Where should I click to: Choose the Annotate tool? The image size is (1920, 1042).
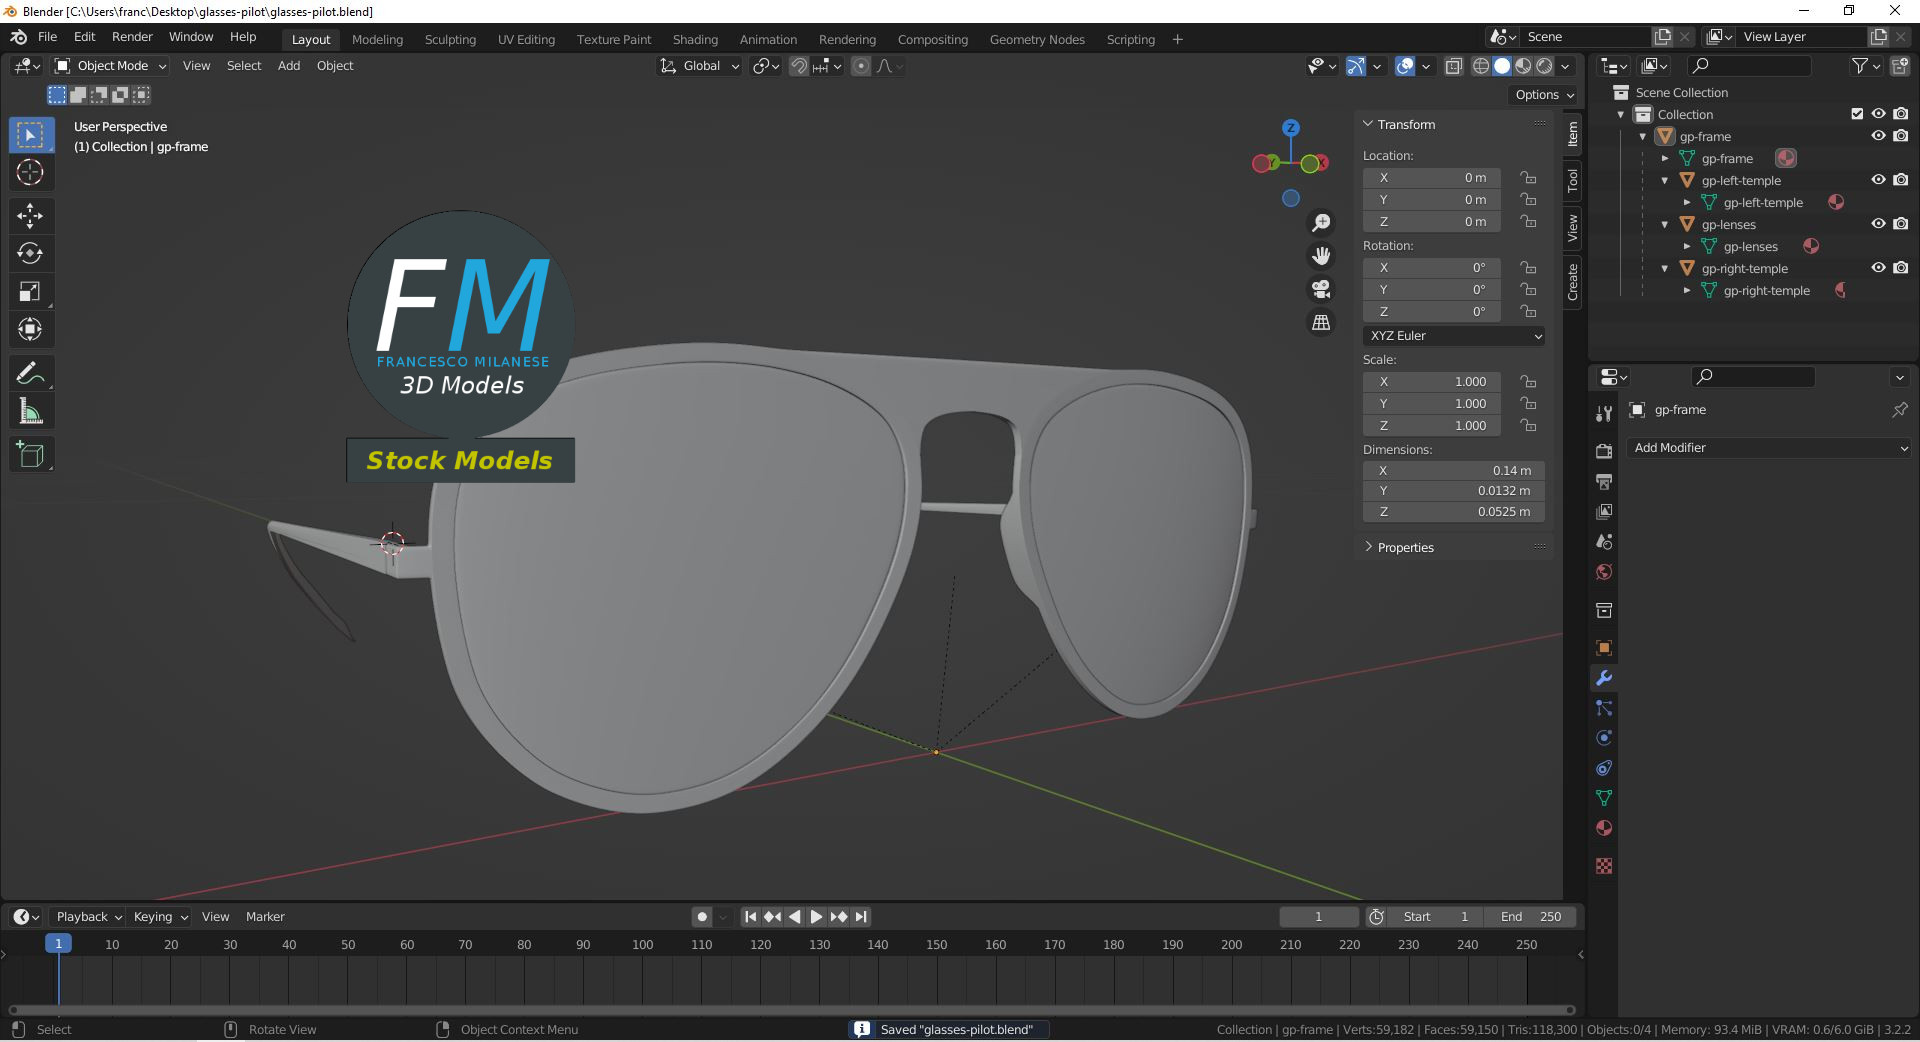pyautogui.click(x=30, y=373)
